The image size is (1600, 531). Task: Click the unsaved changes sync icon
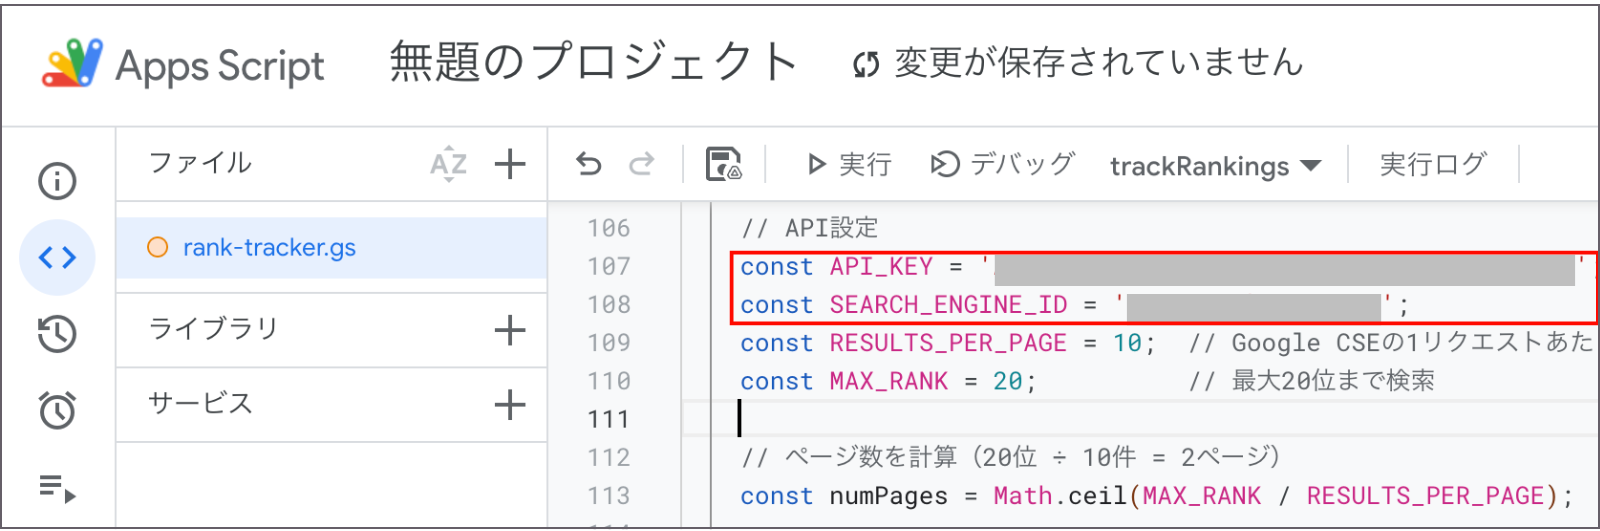(x=866, y=65)
